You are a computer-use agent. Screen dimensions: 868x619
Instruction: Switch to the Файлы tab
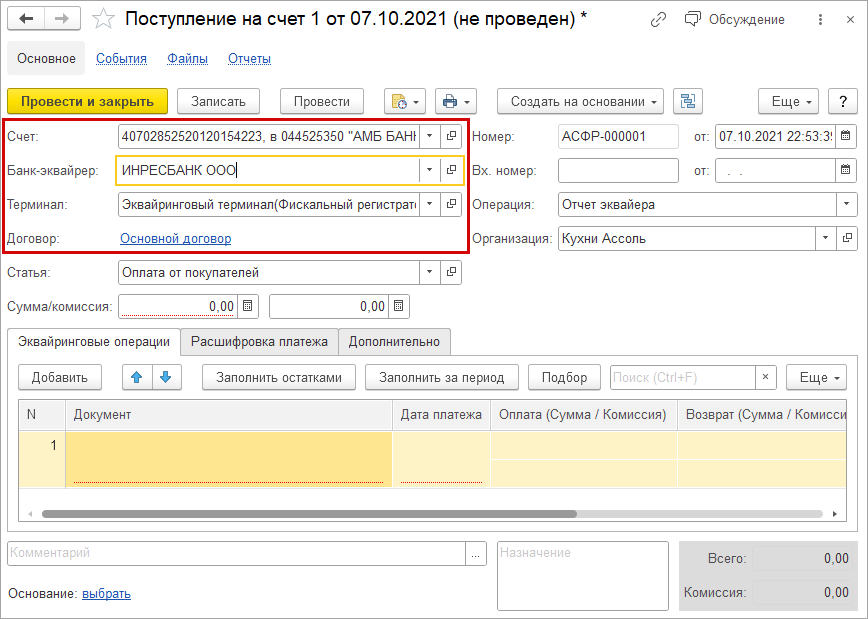click(188, 59)
